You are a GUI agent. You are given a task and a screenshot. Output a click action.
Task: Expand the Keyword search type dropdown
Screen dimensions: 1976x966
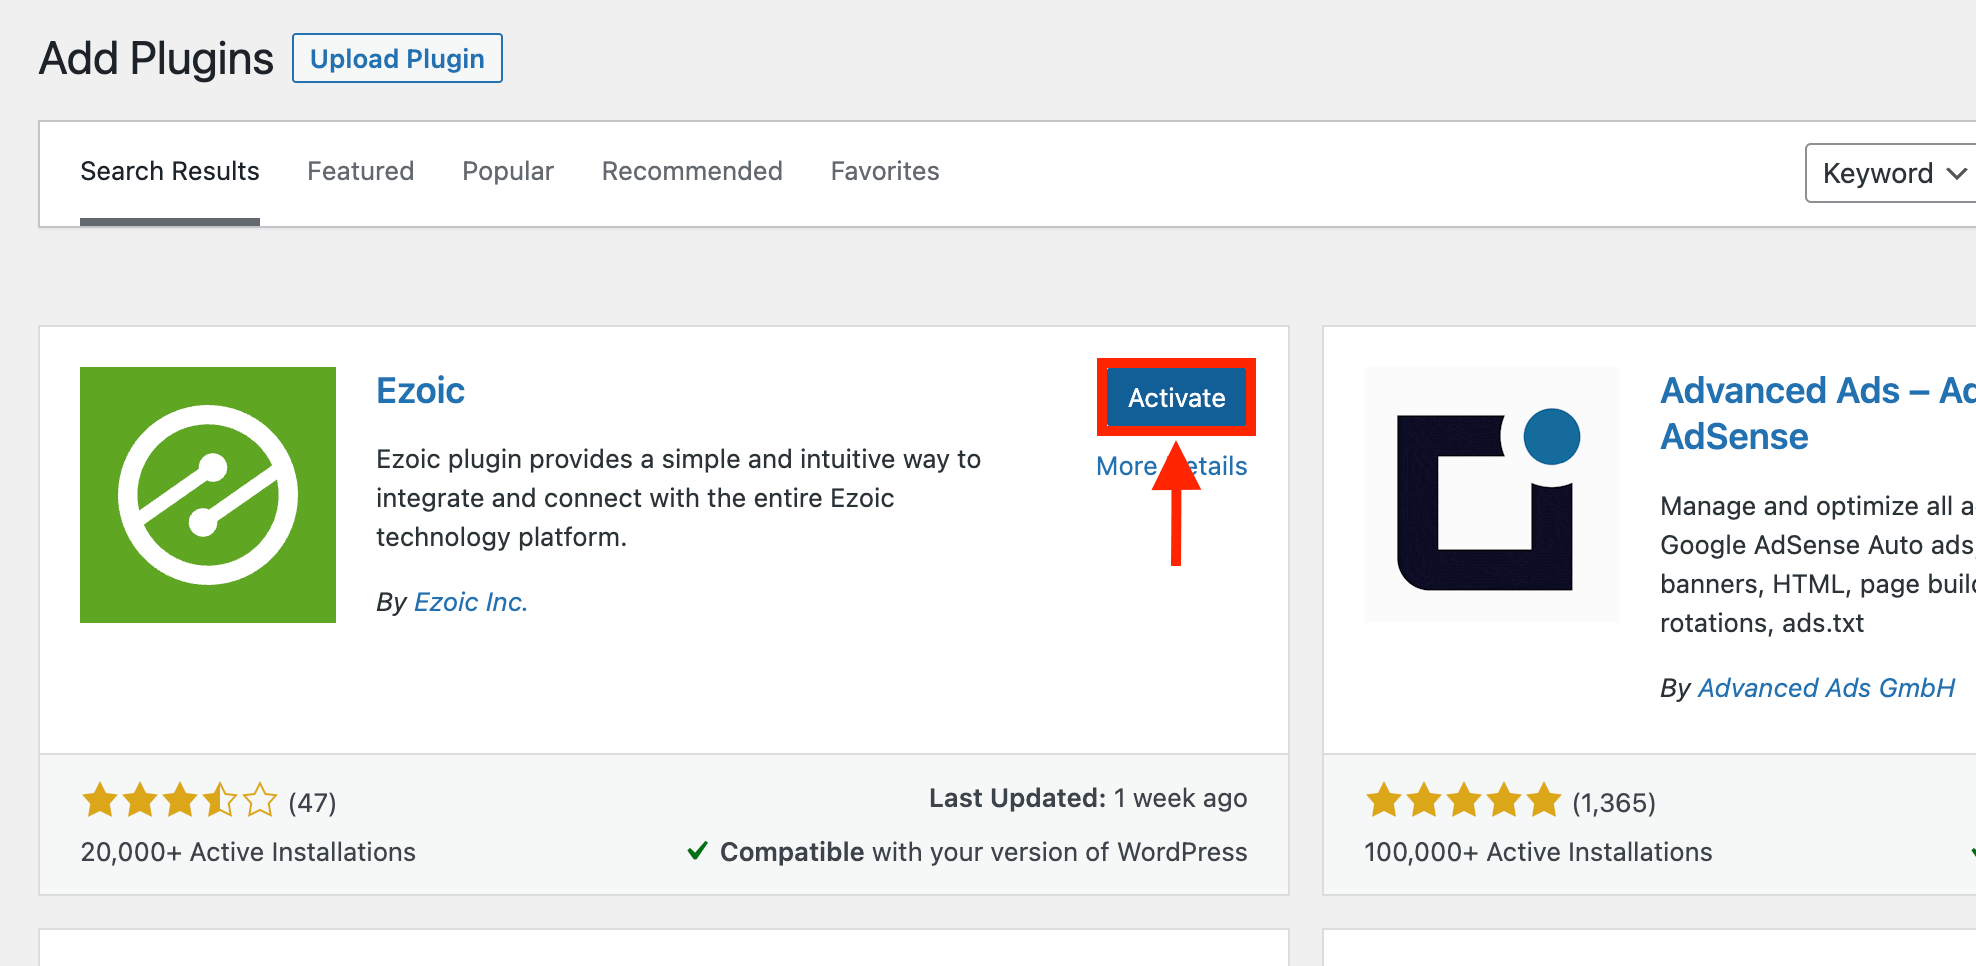(1890, 173)
